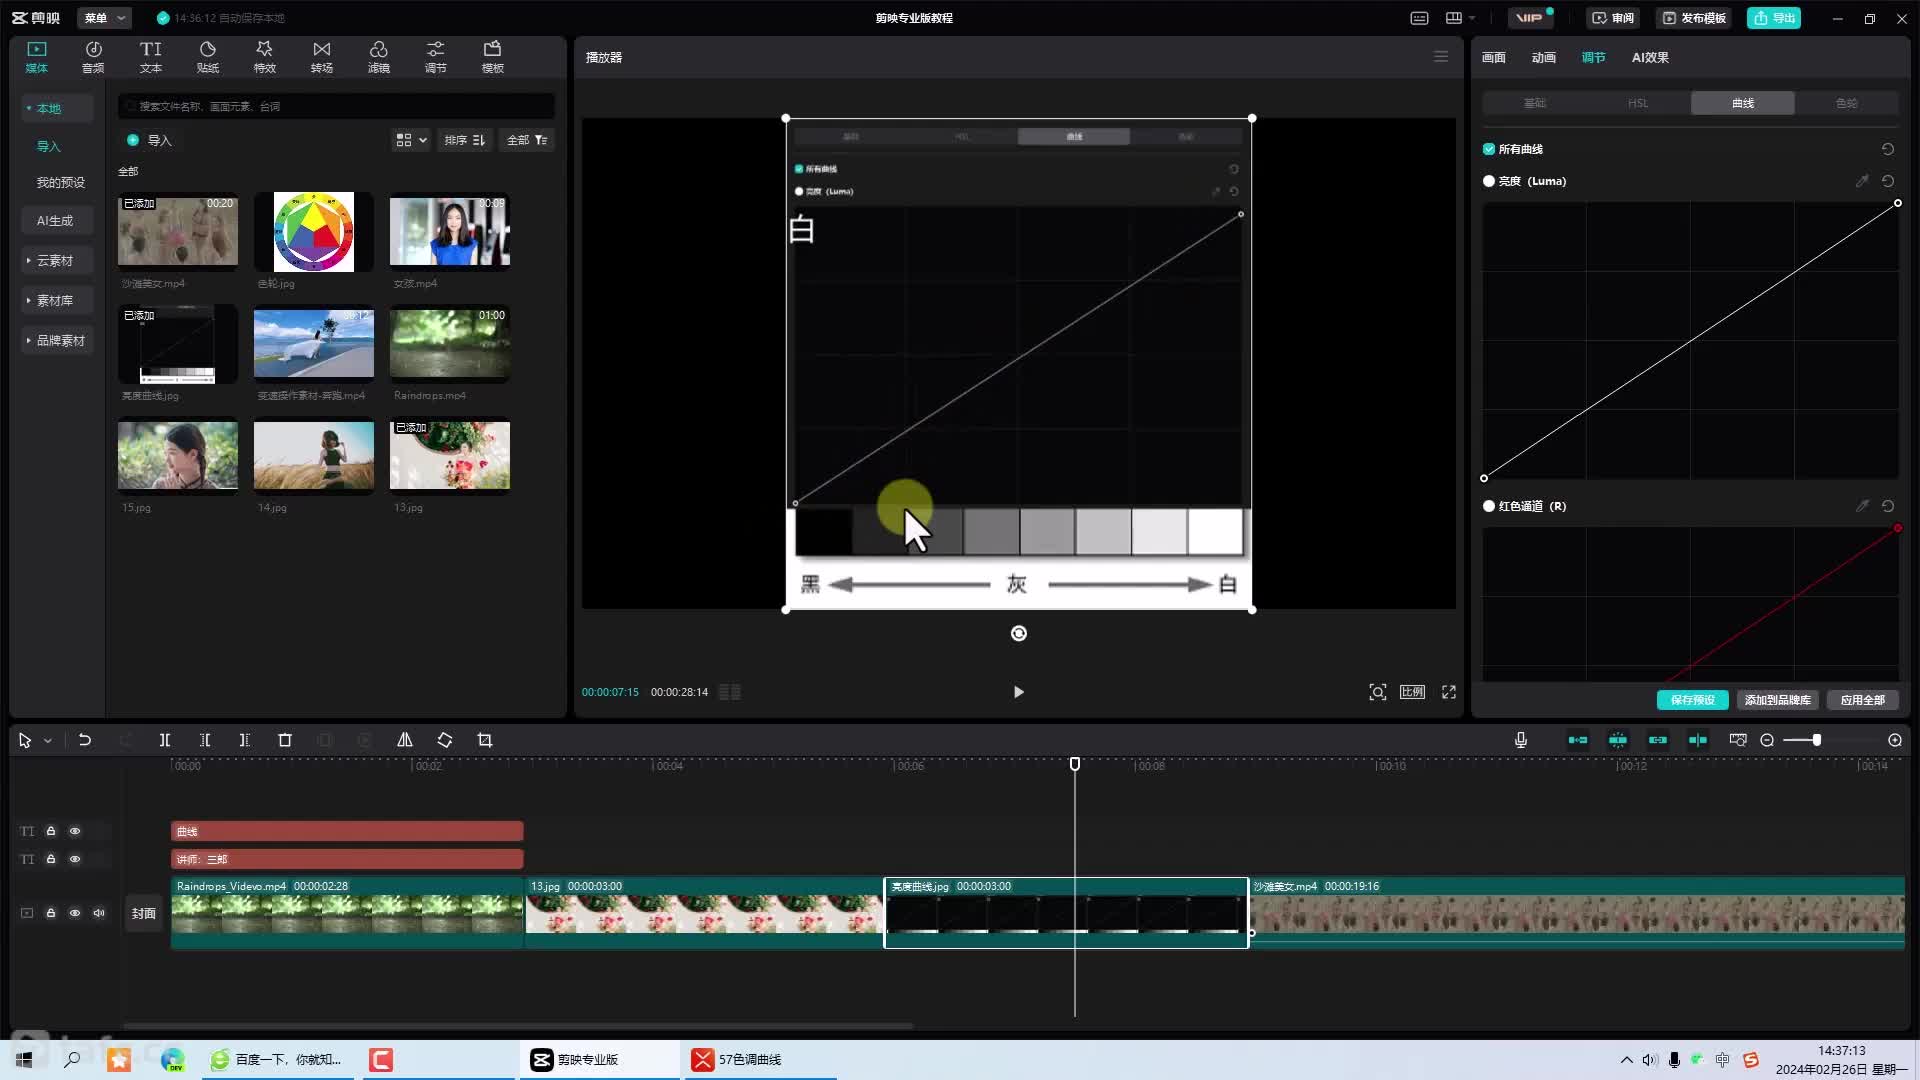Hide the main video track with eye icon
Image resolution: width=1920 pixels, height=1080 pixels.
coord(75,913)
